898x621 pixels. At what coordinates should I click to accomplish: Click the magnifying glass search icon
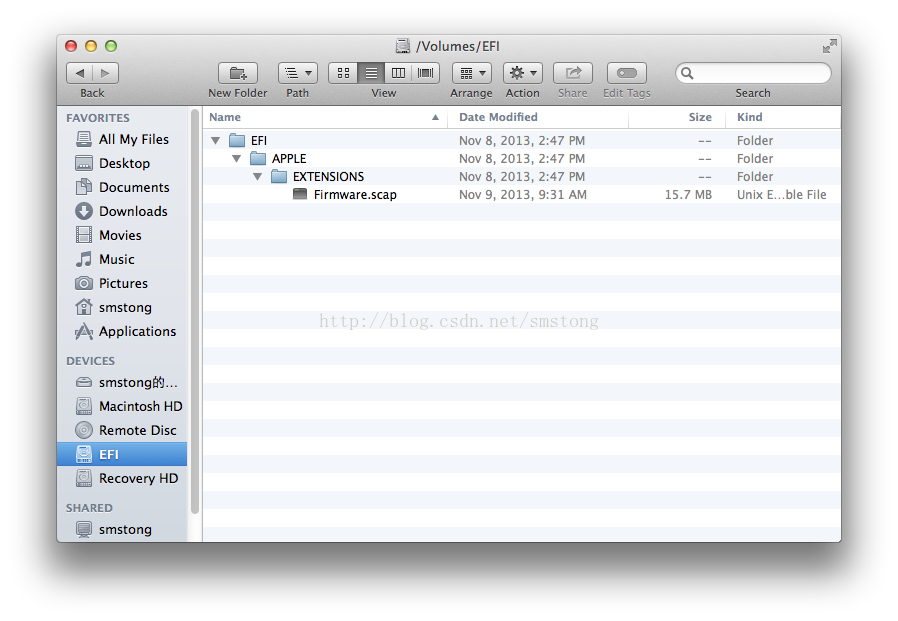click(x=687, y=73)
